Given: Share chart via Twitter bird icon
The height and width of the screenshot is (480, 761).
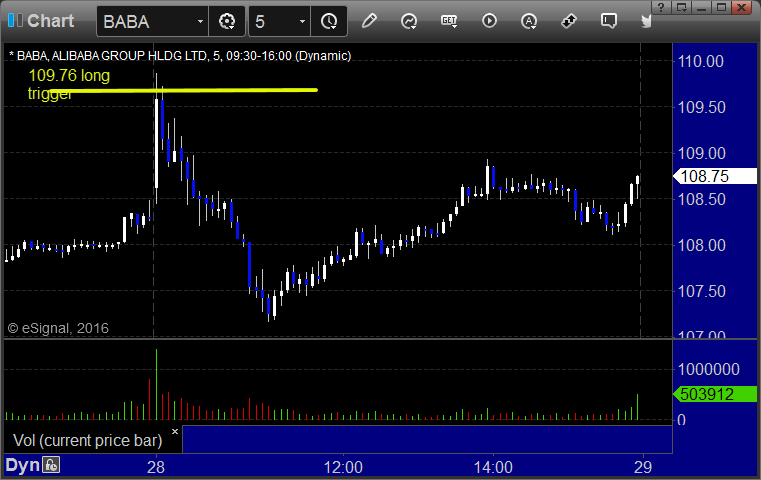Looking at the screenshot, I should 646,21.
